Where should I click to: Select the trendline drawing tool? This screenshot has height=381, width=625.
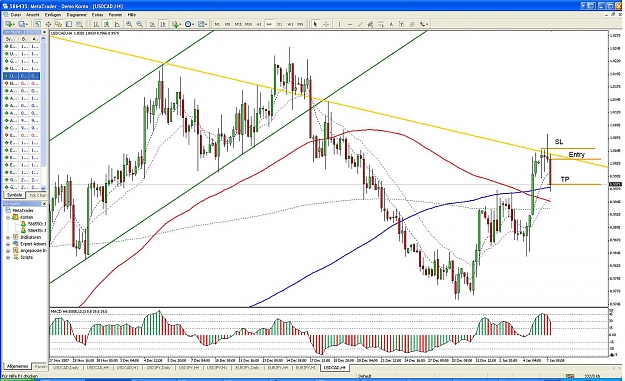pyautogui.click(x=360, y=24)
